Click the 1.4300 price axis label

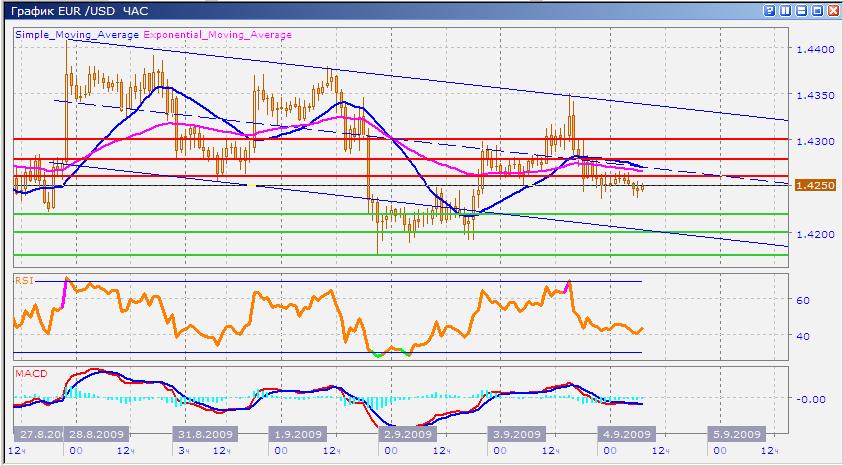817,141
